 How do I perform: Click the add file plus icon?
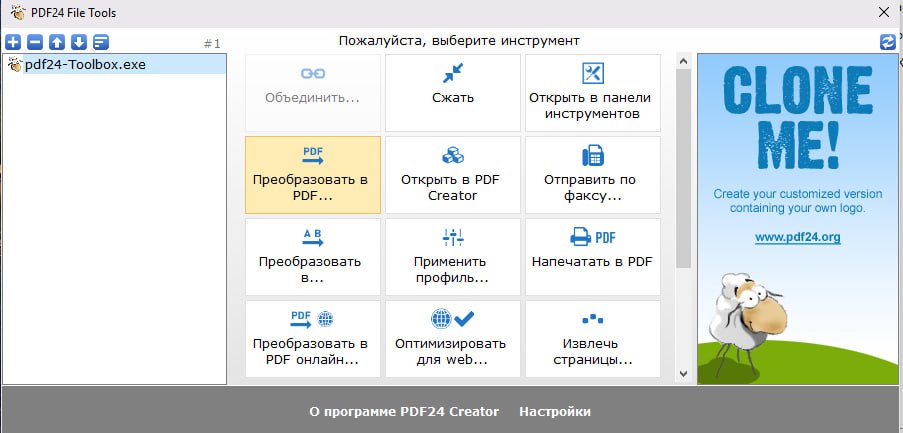[13, 42]
